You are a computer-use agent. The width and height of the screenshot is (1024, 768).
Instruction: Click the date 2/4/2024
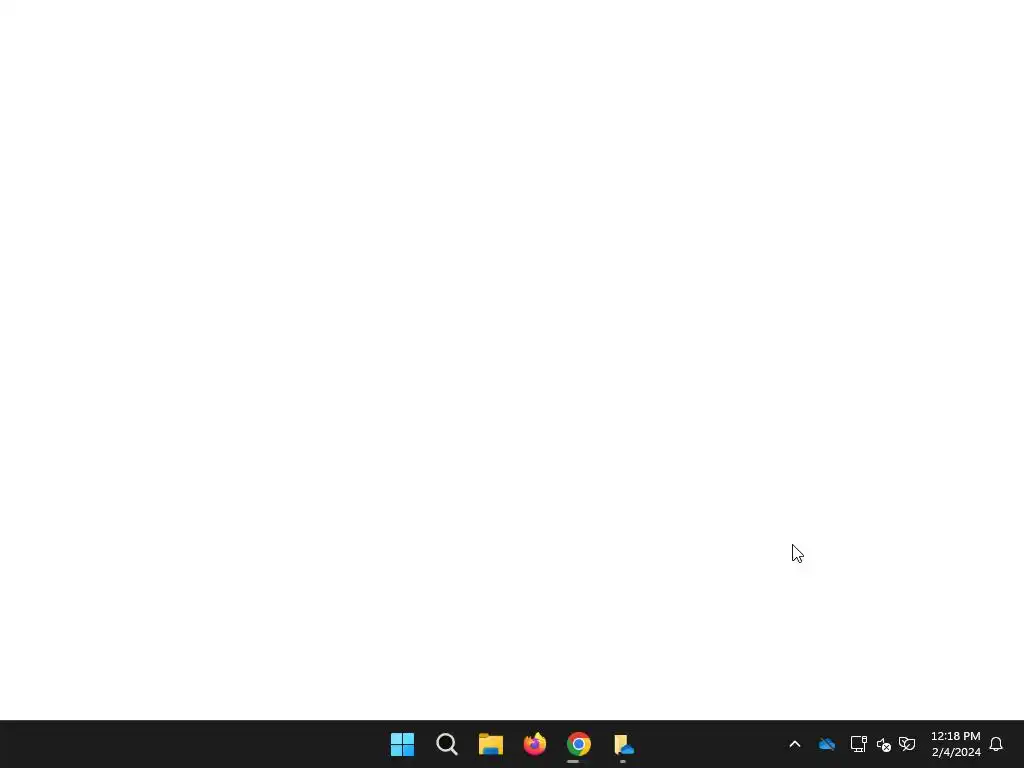coord(956,752)
